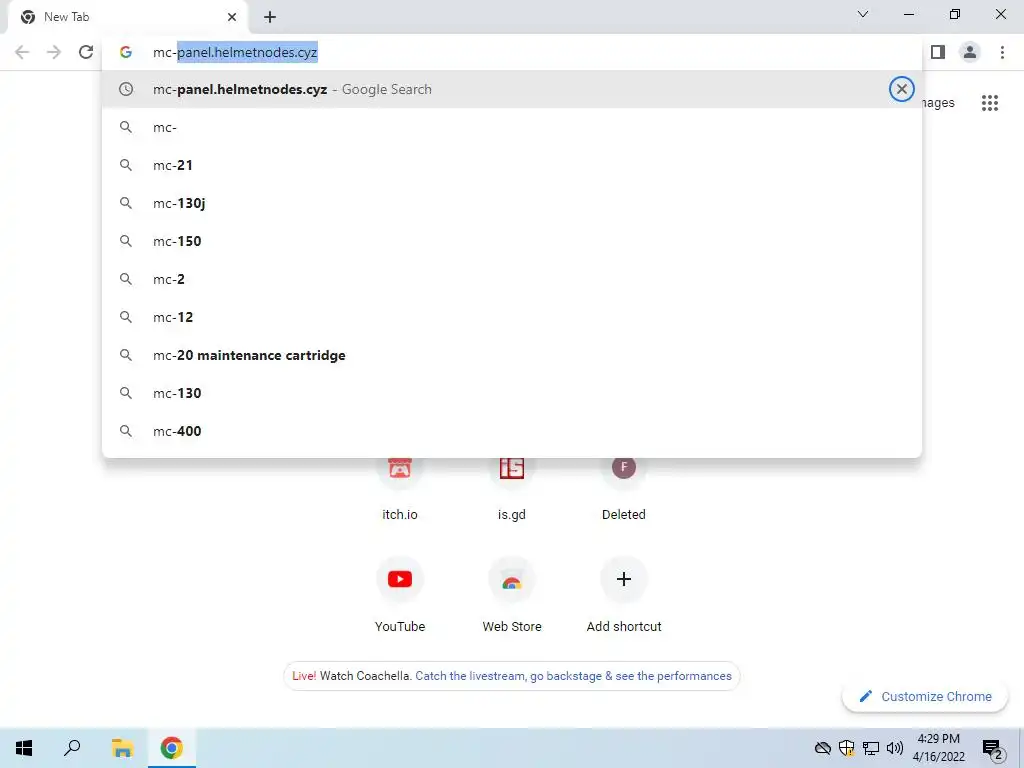Close the New Tab tab
Screen dimensions: 1024x768
click(232, 17)
